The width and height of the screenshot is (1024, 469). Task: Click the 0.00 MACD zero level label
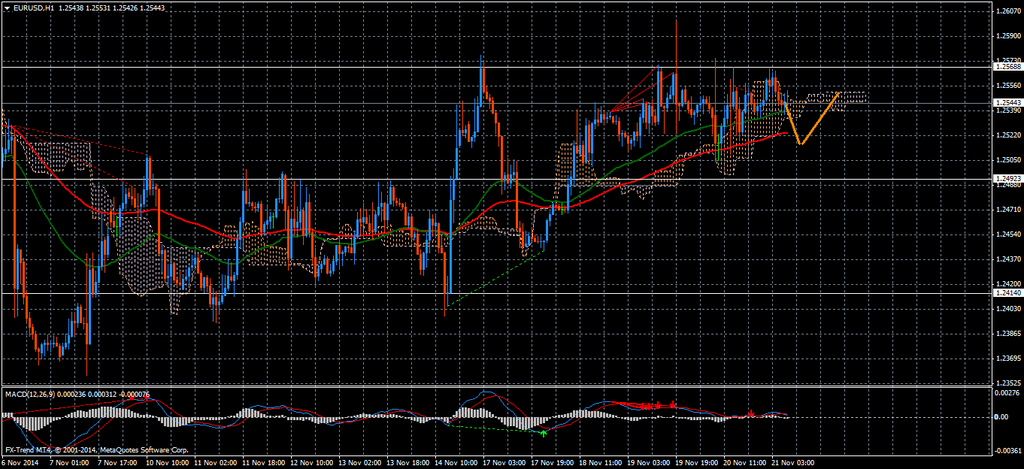[x=1000, y=417]
